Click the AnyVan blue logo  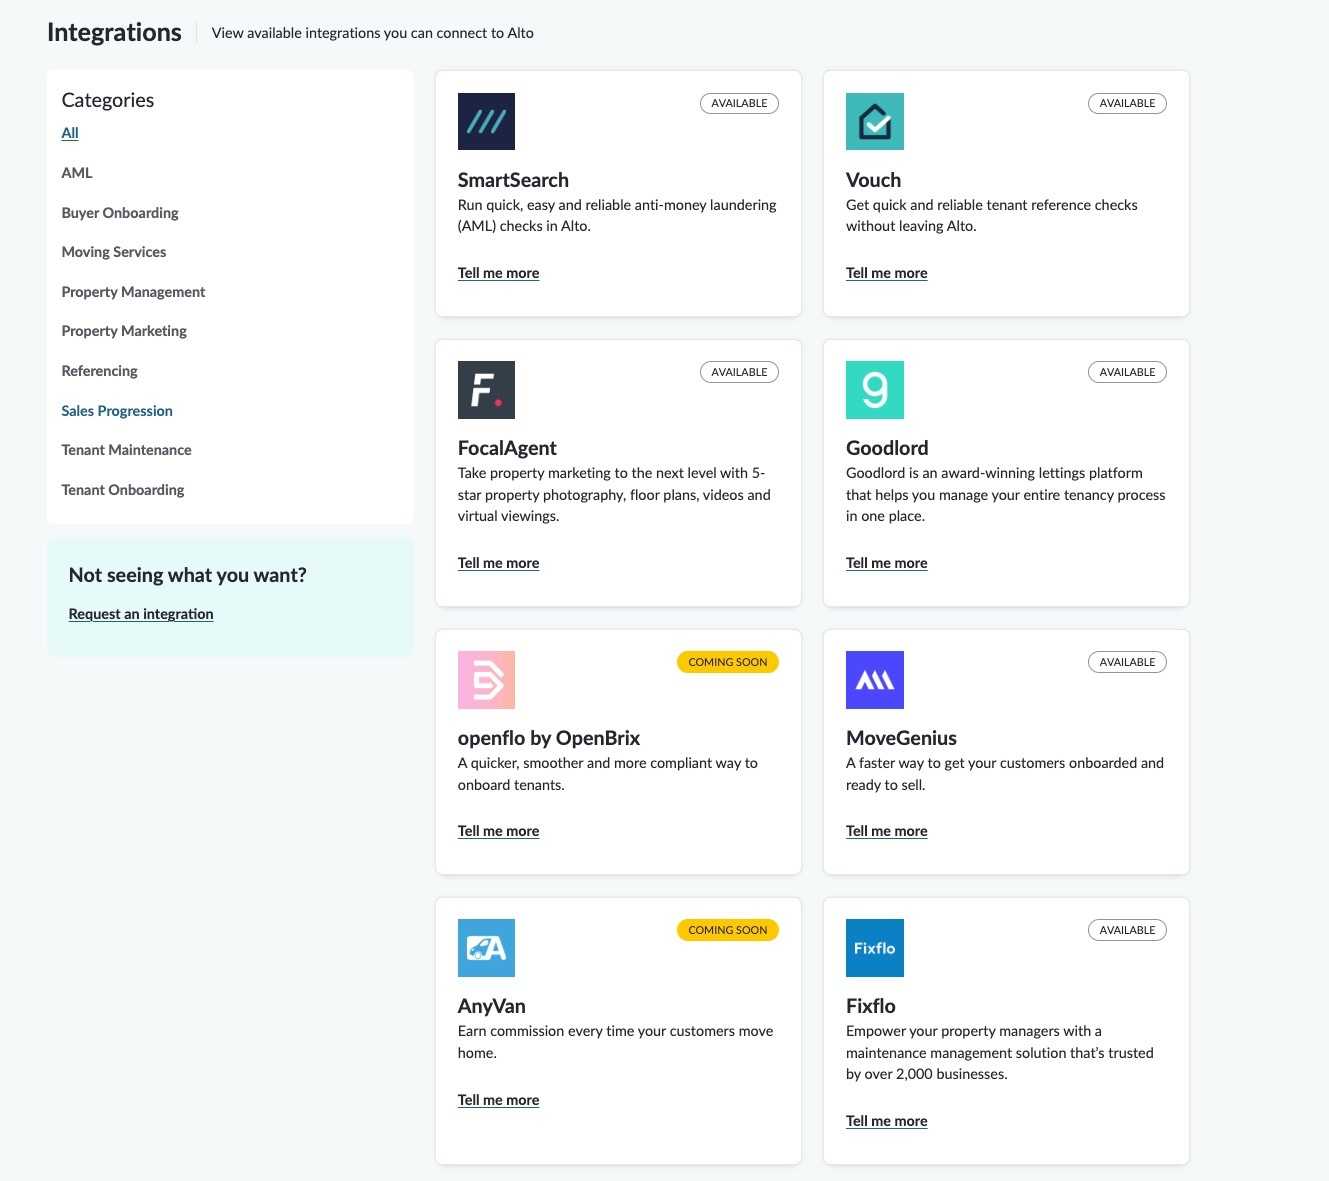point(486,948)
